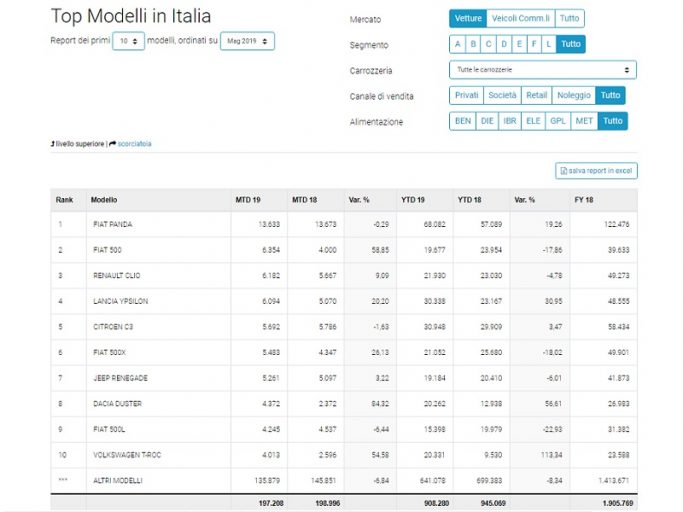Choose segment A

(457, 44)
